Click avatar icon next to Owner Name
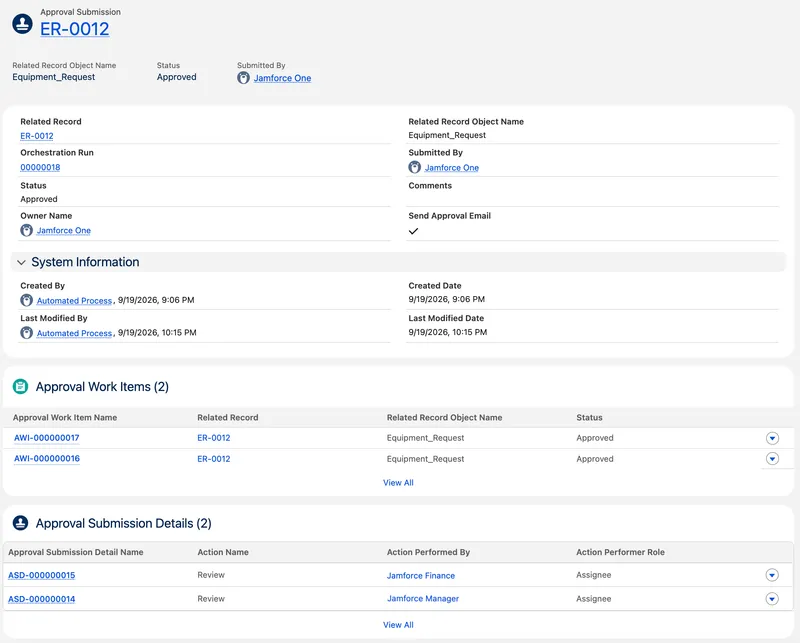The height and width of the screenshot is (643, 800). tap(27, 230)
